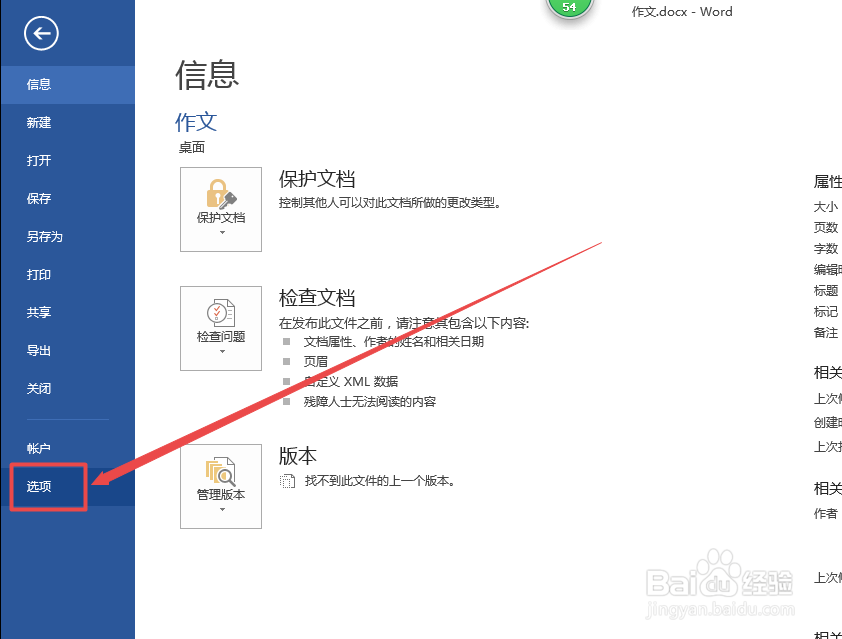The width and height of the screenshot is (842, 639).
Task: Click the green 54 badge at top
Action: (x=570, y=7)
